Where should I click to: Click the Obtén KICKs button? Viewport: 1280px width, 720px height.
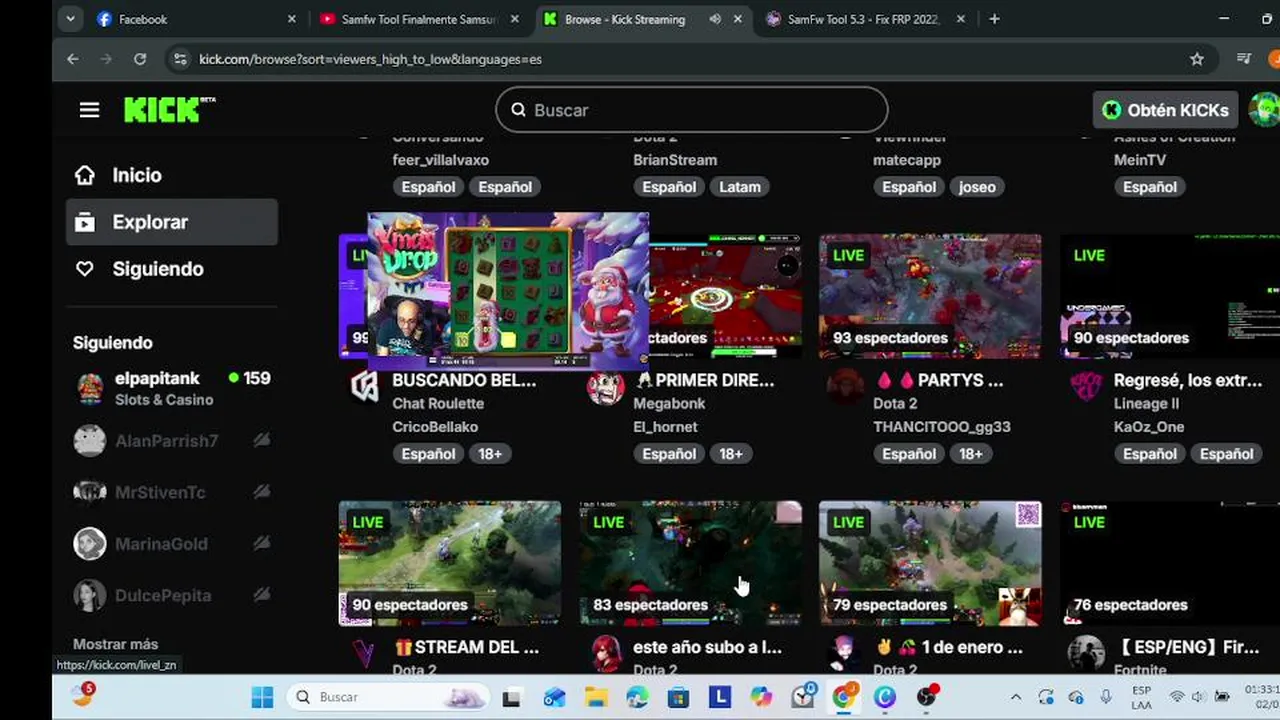(x=1166, y=110)
